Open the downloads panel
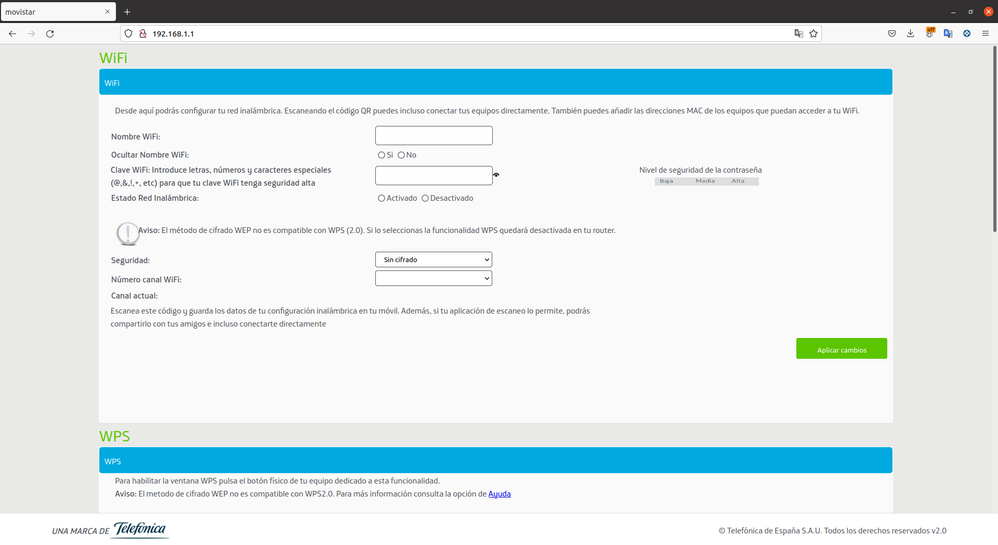 pyautogui.click(x=910, y=34)
